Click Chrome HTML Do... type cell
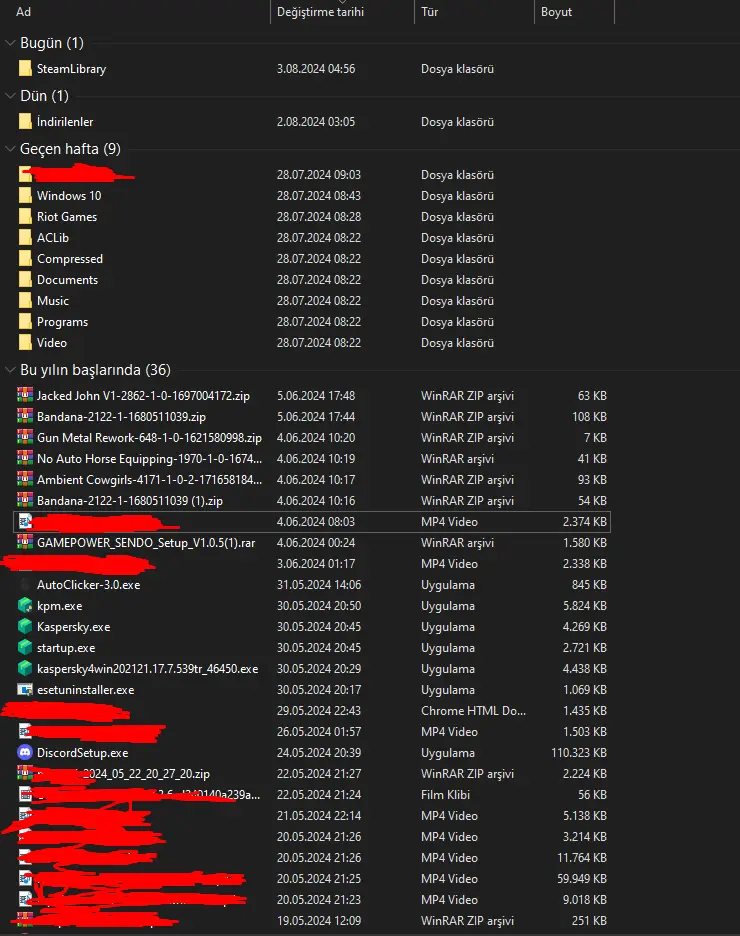The height and width of the screenshot is (936, 740). pos(473,711)
